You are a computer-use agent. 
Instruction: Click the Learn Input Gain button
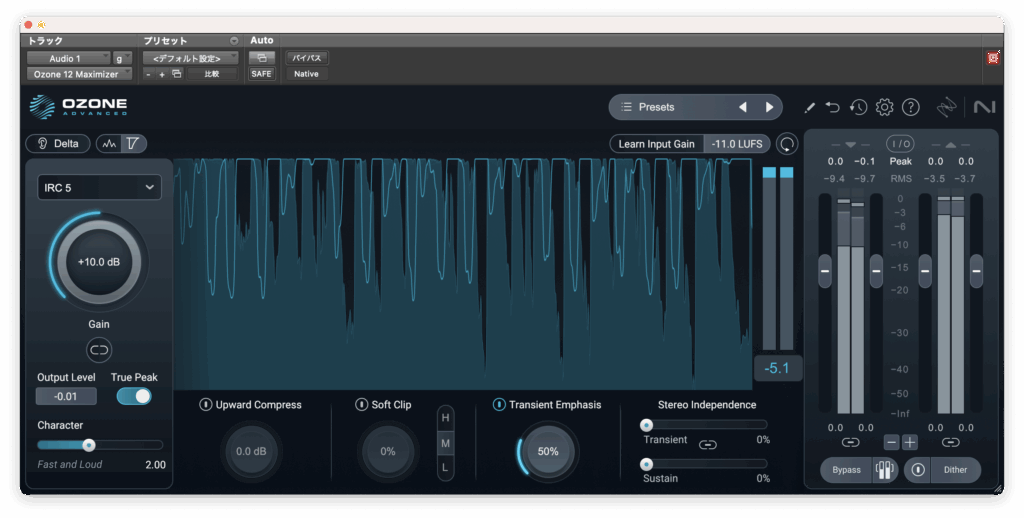pyautogui.click(x=656, y=144)
